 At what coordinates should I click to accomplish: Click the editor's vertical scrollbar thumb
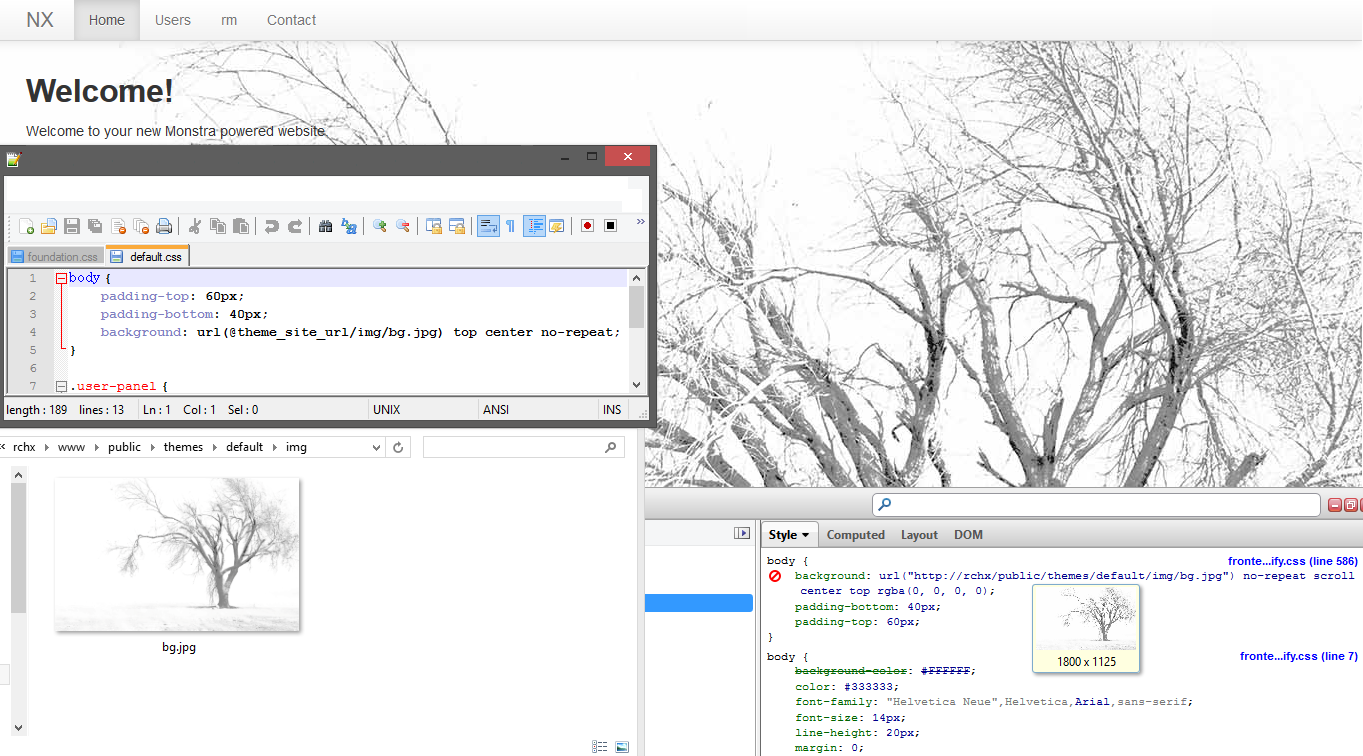click(x=636, y=307)
